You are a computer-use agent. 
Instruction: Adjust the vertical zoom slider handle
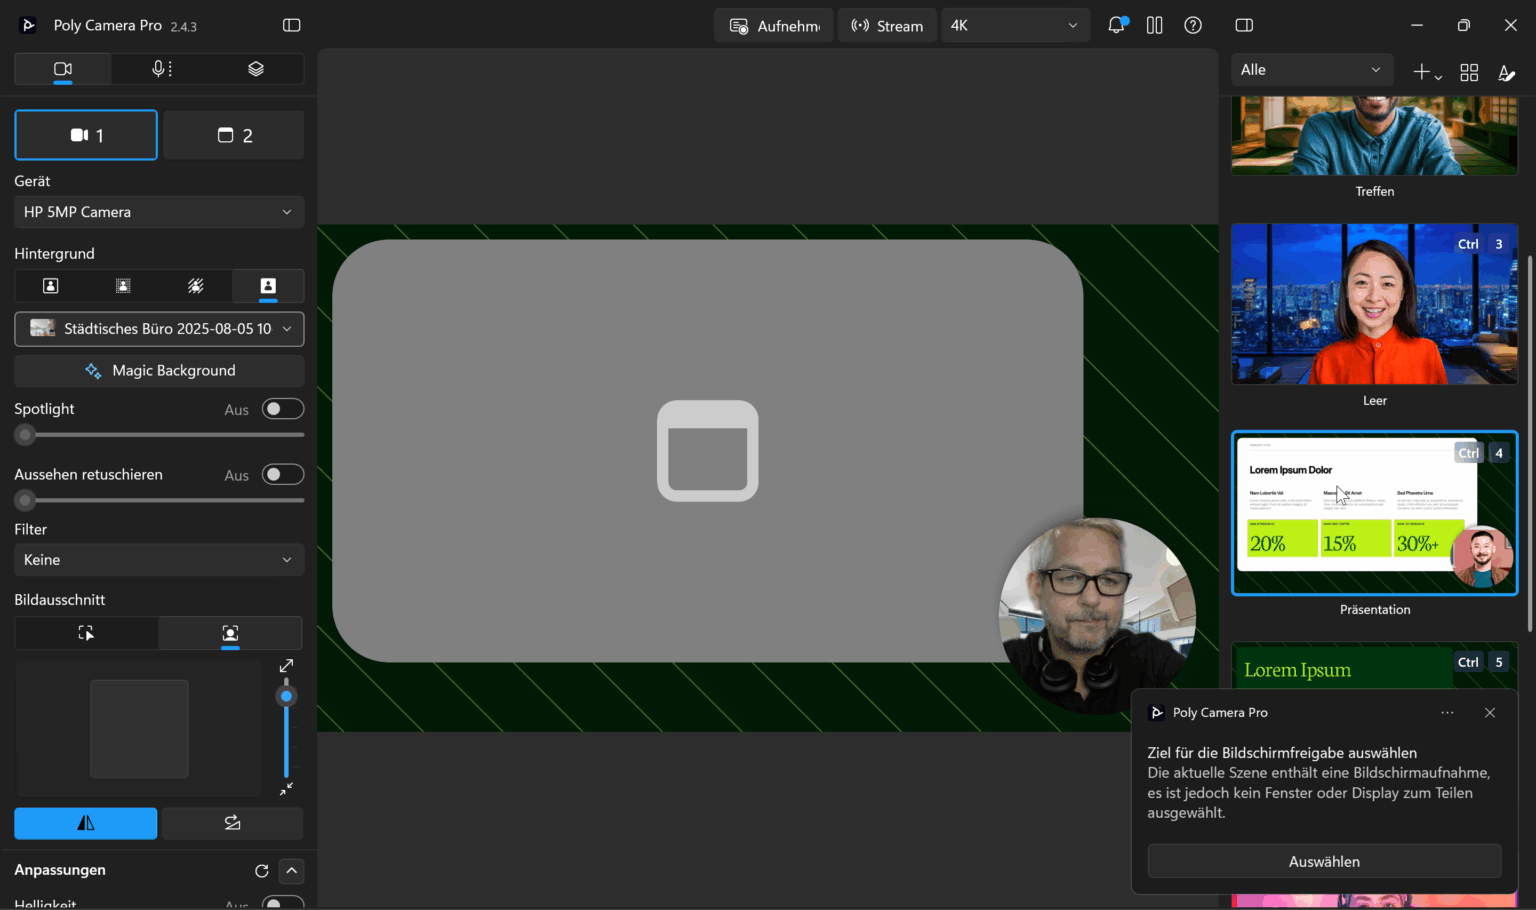pyautogui.click(x=286, y=696)
